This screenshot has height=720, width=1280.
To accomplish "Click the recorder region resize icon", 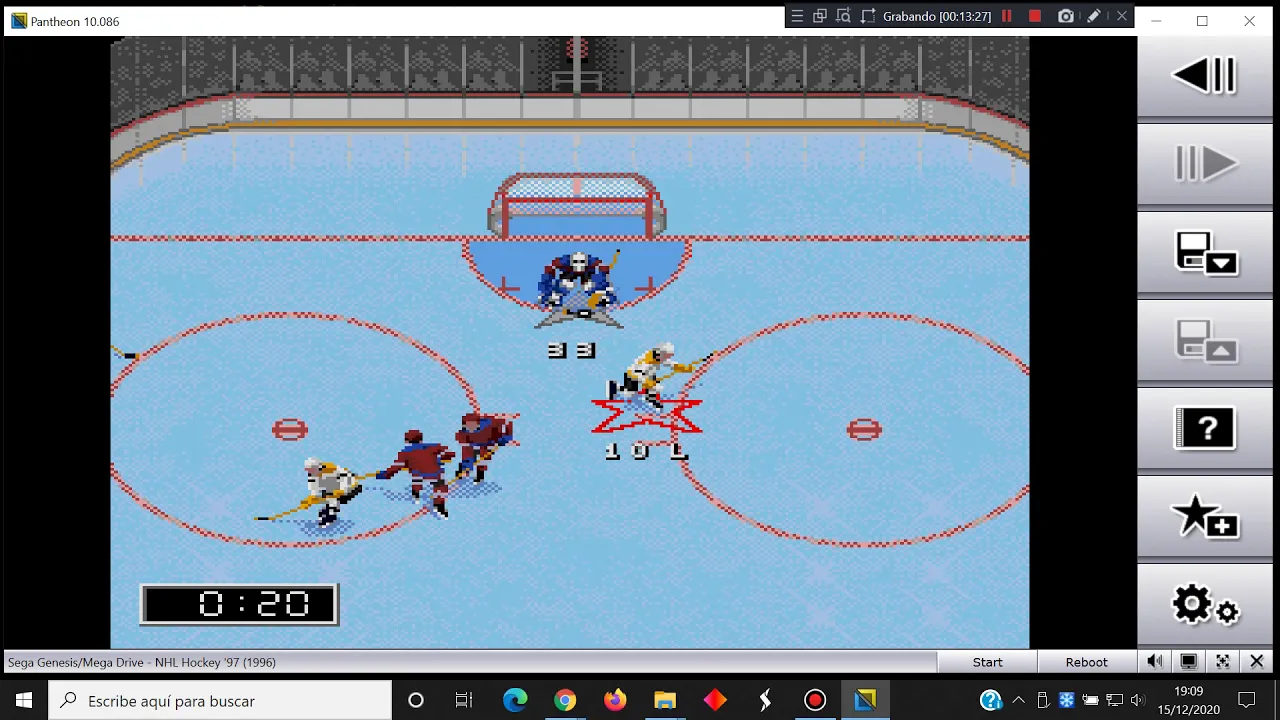I will point(867,16).
